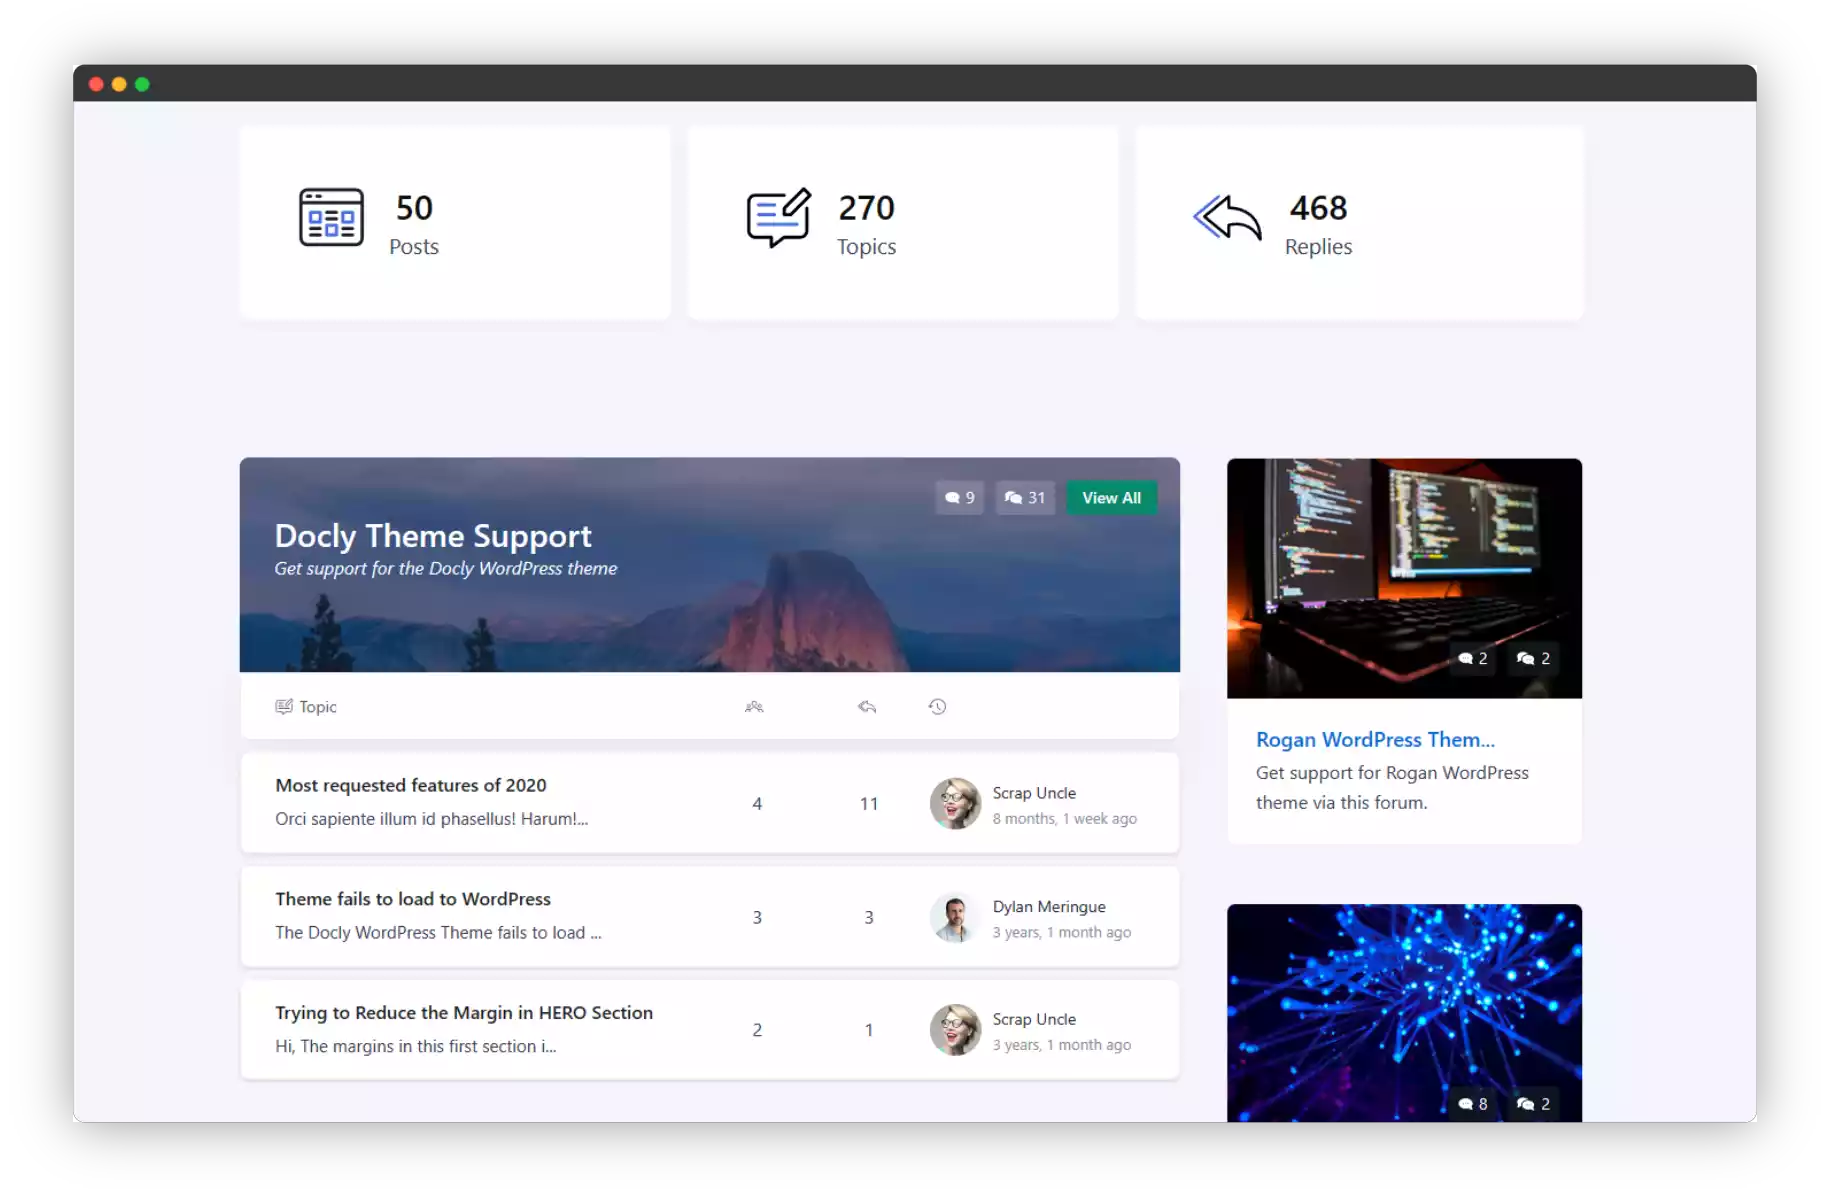Click the Posts grid icon
Viewport: 1830px width, 1193px height.
[x=331, y=217]
